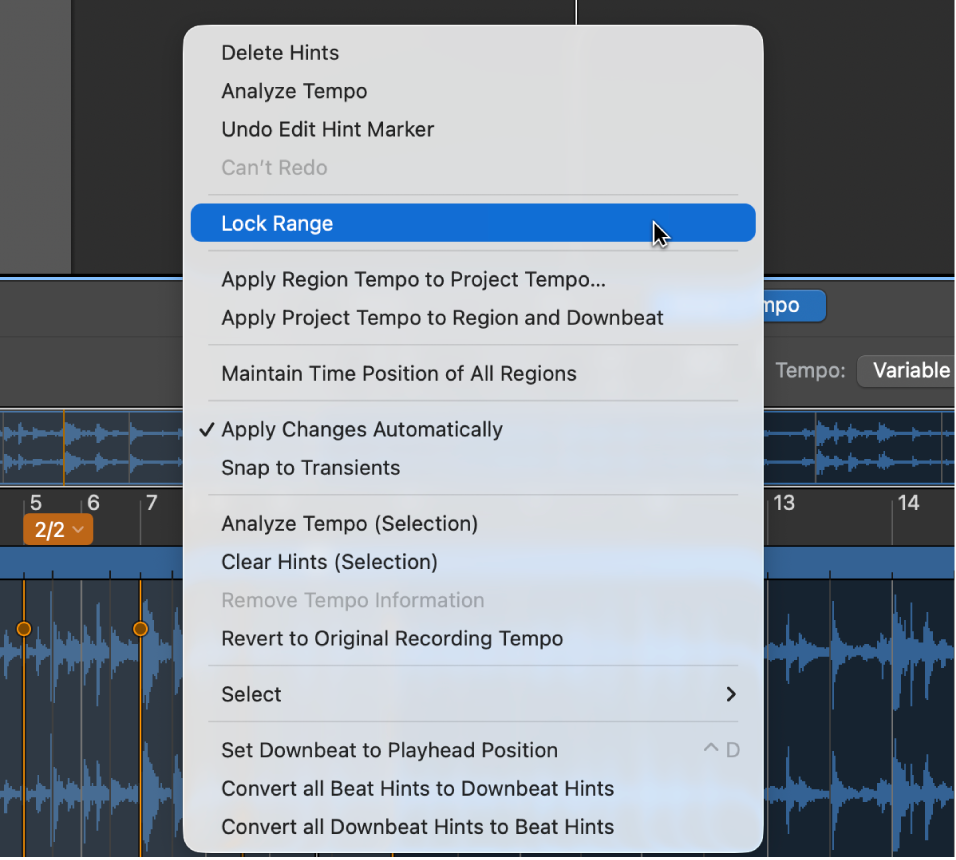Choose Apply Project Tempo to Region and Downbeat
The width and height of the screenshot is (956, 860).
(473, 318)
